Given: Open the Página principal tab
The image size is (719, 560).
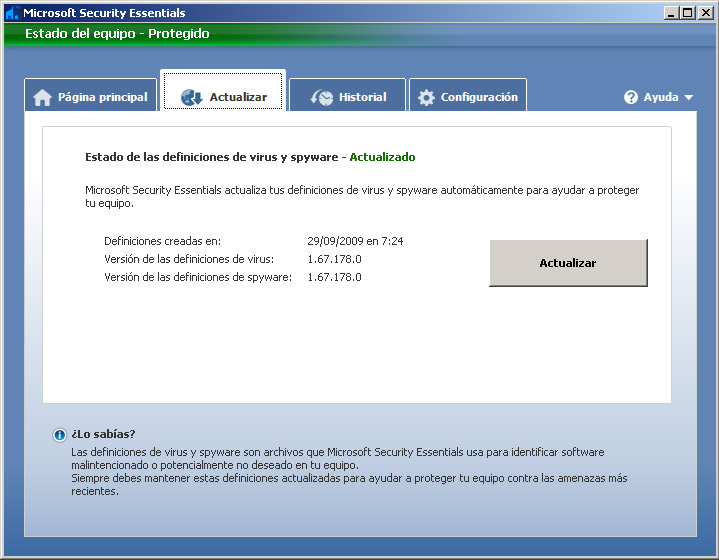Looking at the screenshot, I should pyautogui.click(x=102, y=98).
